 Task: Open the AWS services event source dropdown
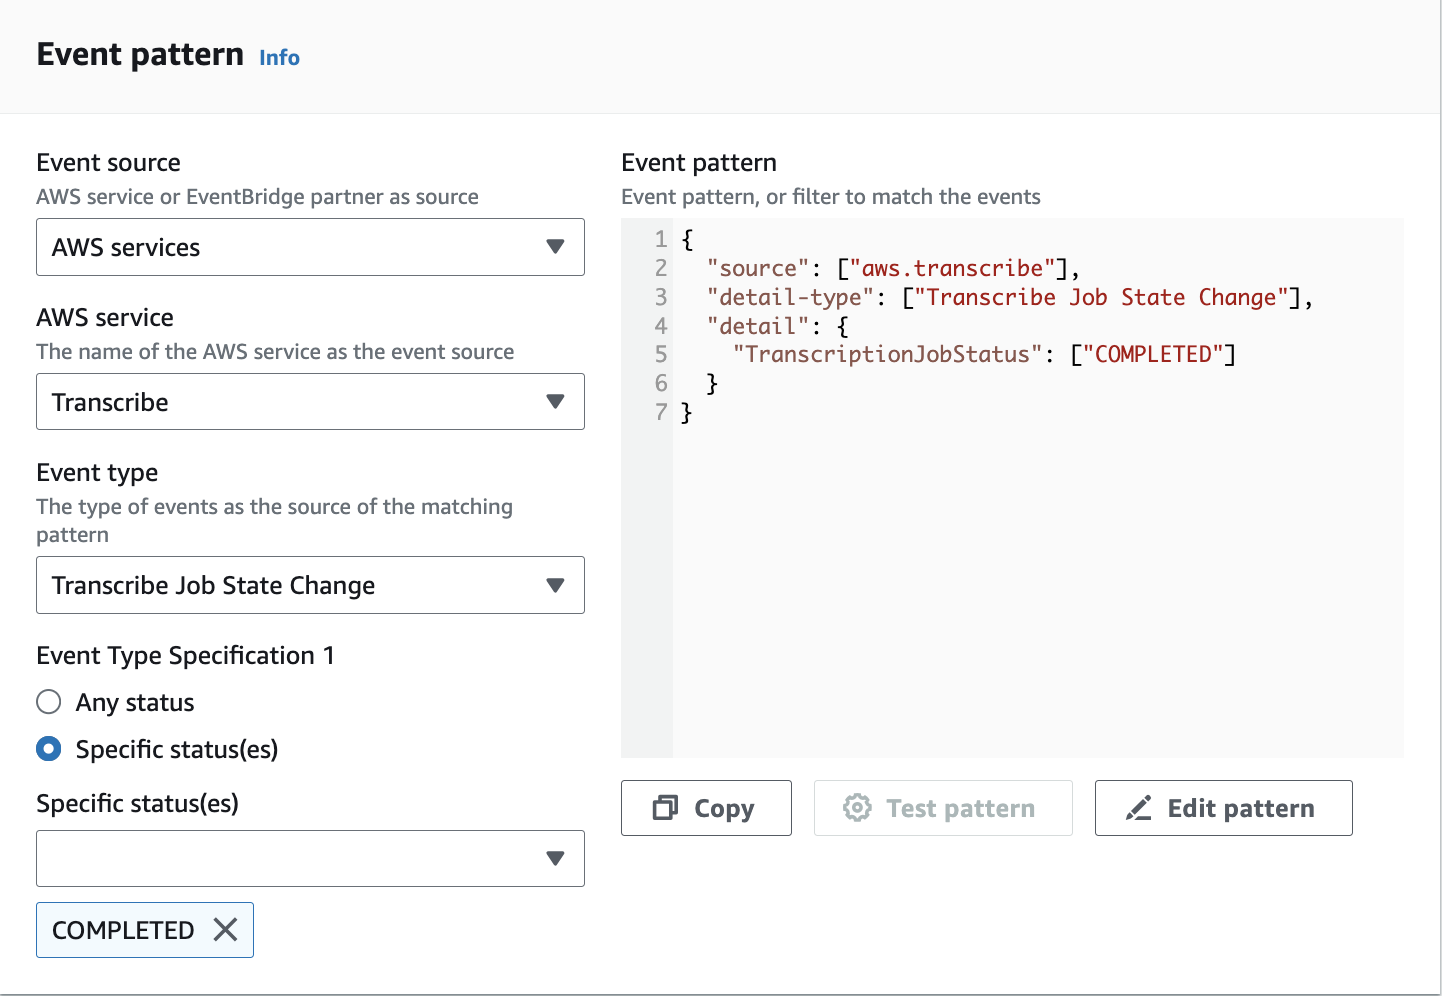[310, 247]
